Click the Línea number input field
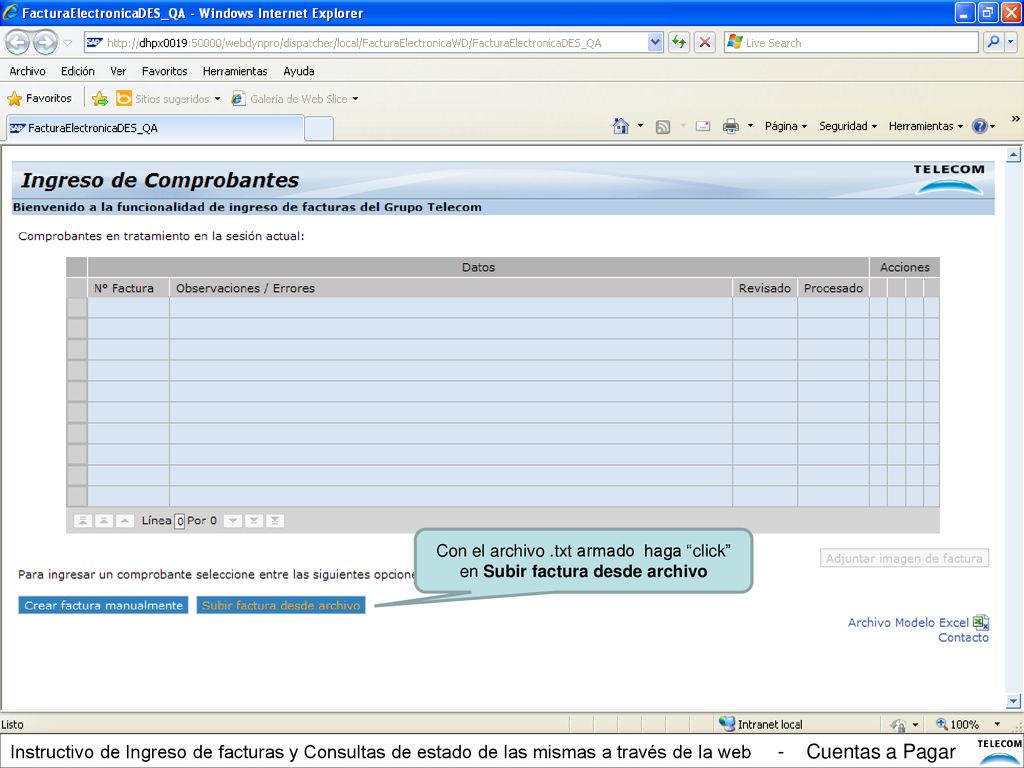The image size is (1024, 768). (x=180, y=521)
